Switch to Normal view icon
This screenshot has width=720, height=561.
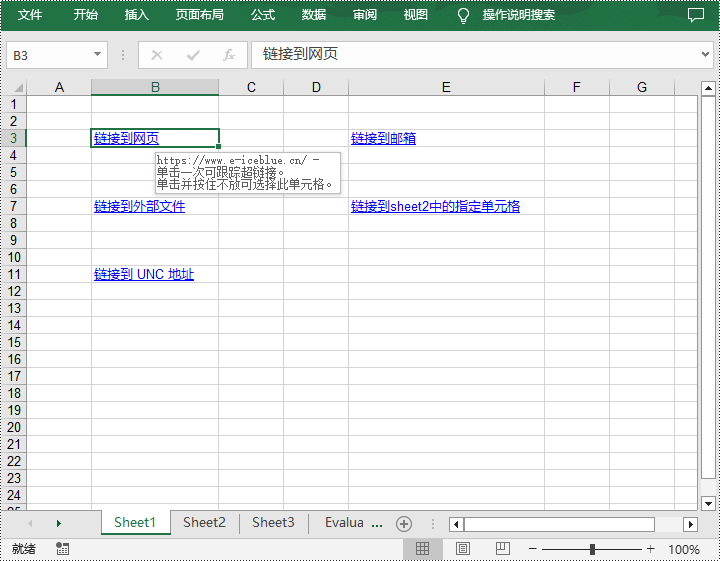click(422, 549)
